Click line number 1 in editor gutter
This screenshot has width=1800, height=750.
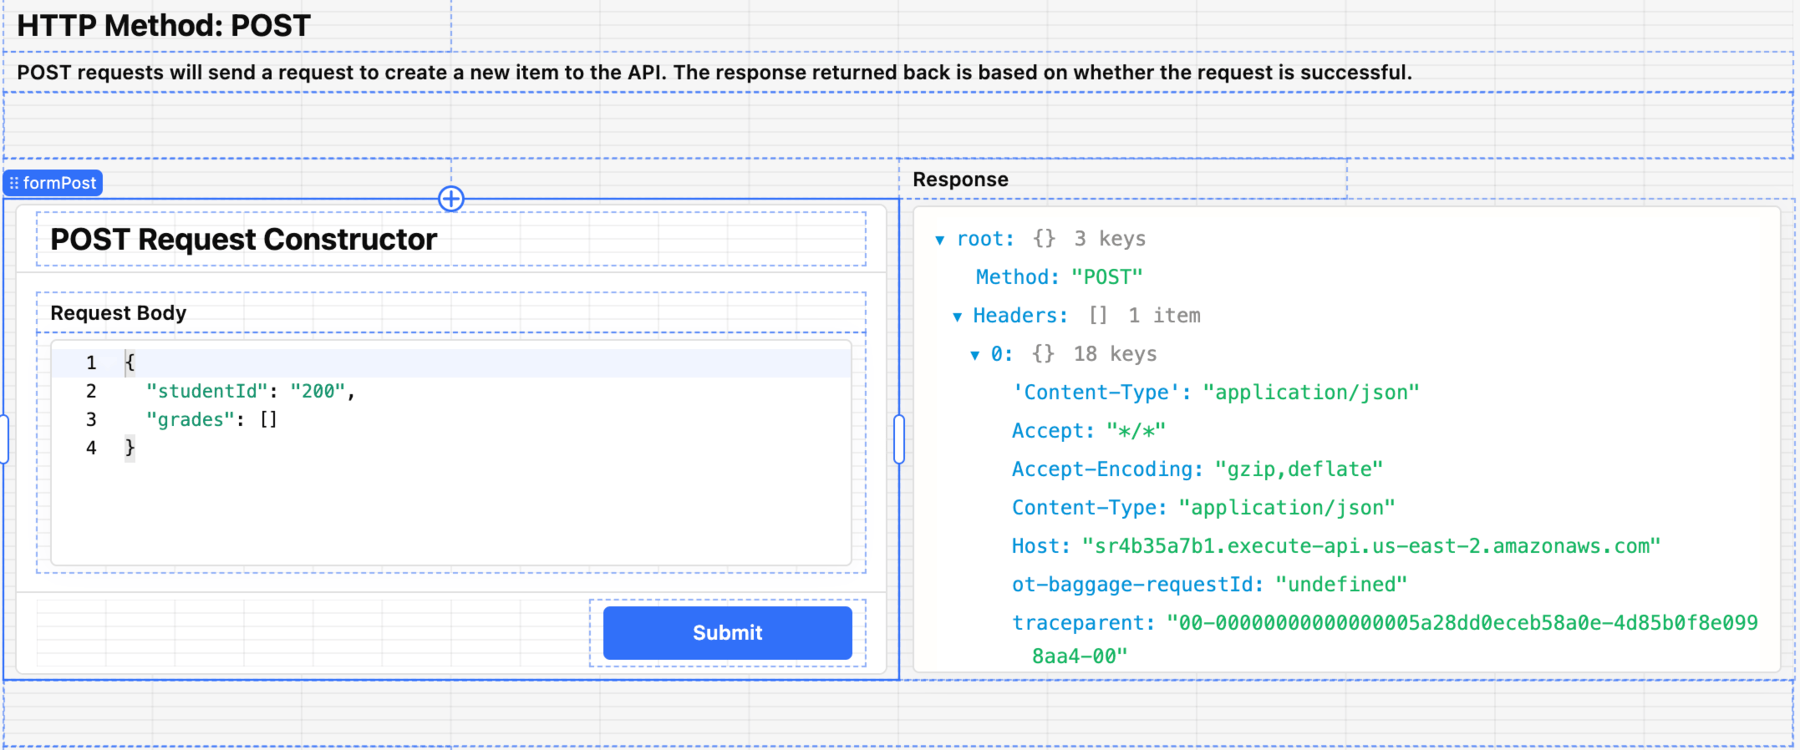(x=91, y=362)
